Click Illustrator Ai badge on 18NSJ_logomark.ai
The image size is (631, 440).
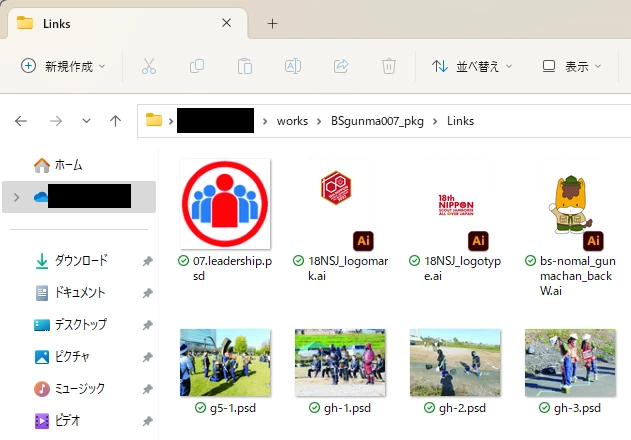(363, 241)
